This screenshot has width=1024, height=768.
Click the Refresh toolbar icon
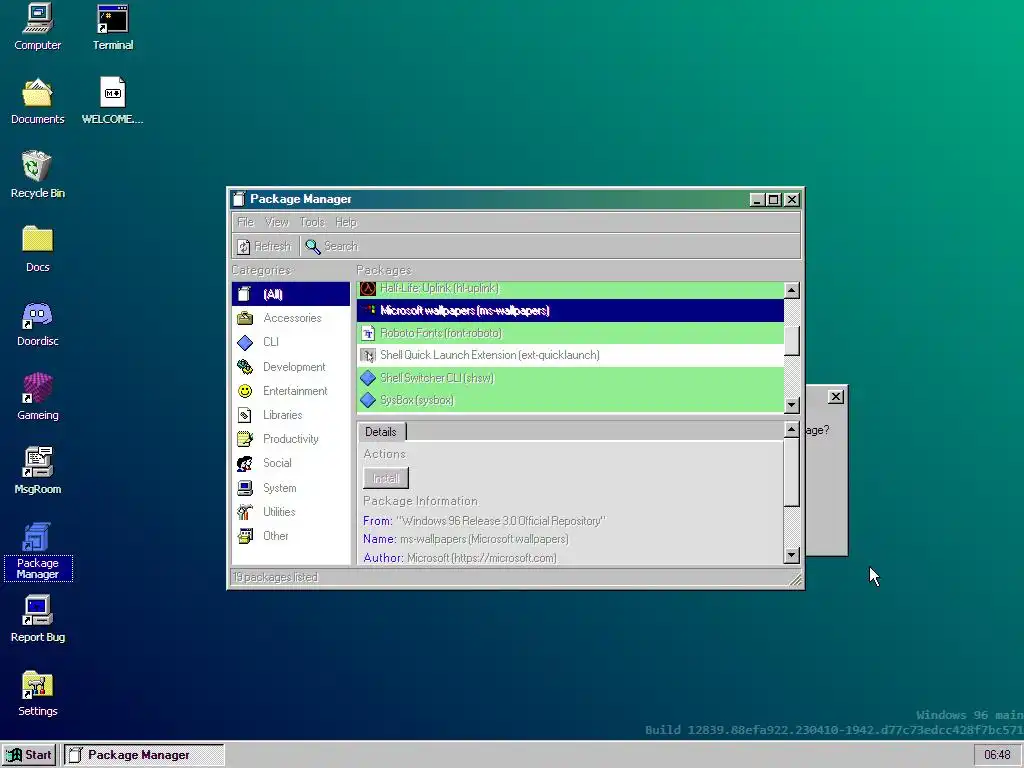click(x=244, y=246)
